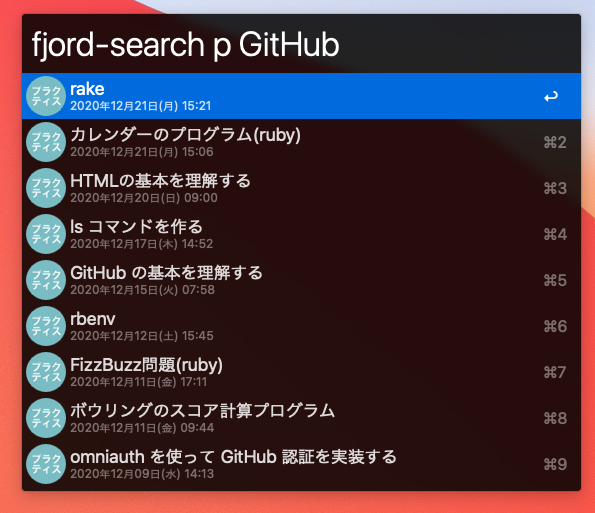Click the date 2020年12月21日(月) 15:21
This screenshot has height=513, width=595.
click(140, 106)
